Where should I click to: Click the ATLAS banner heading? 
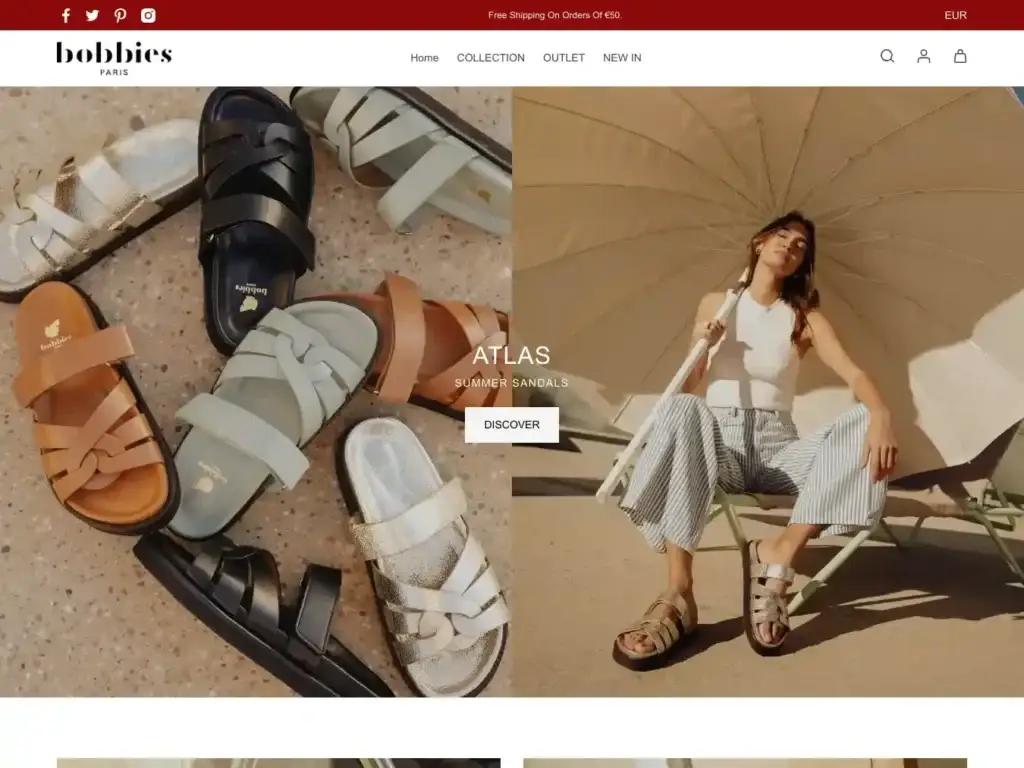click(x=511, y=355)
